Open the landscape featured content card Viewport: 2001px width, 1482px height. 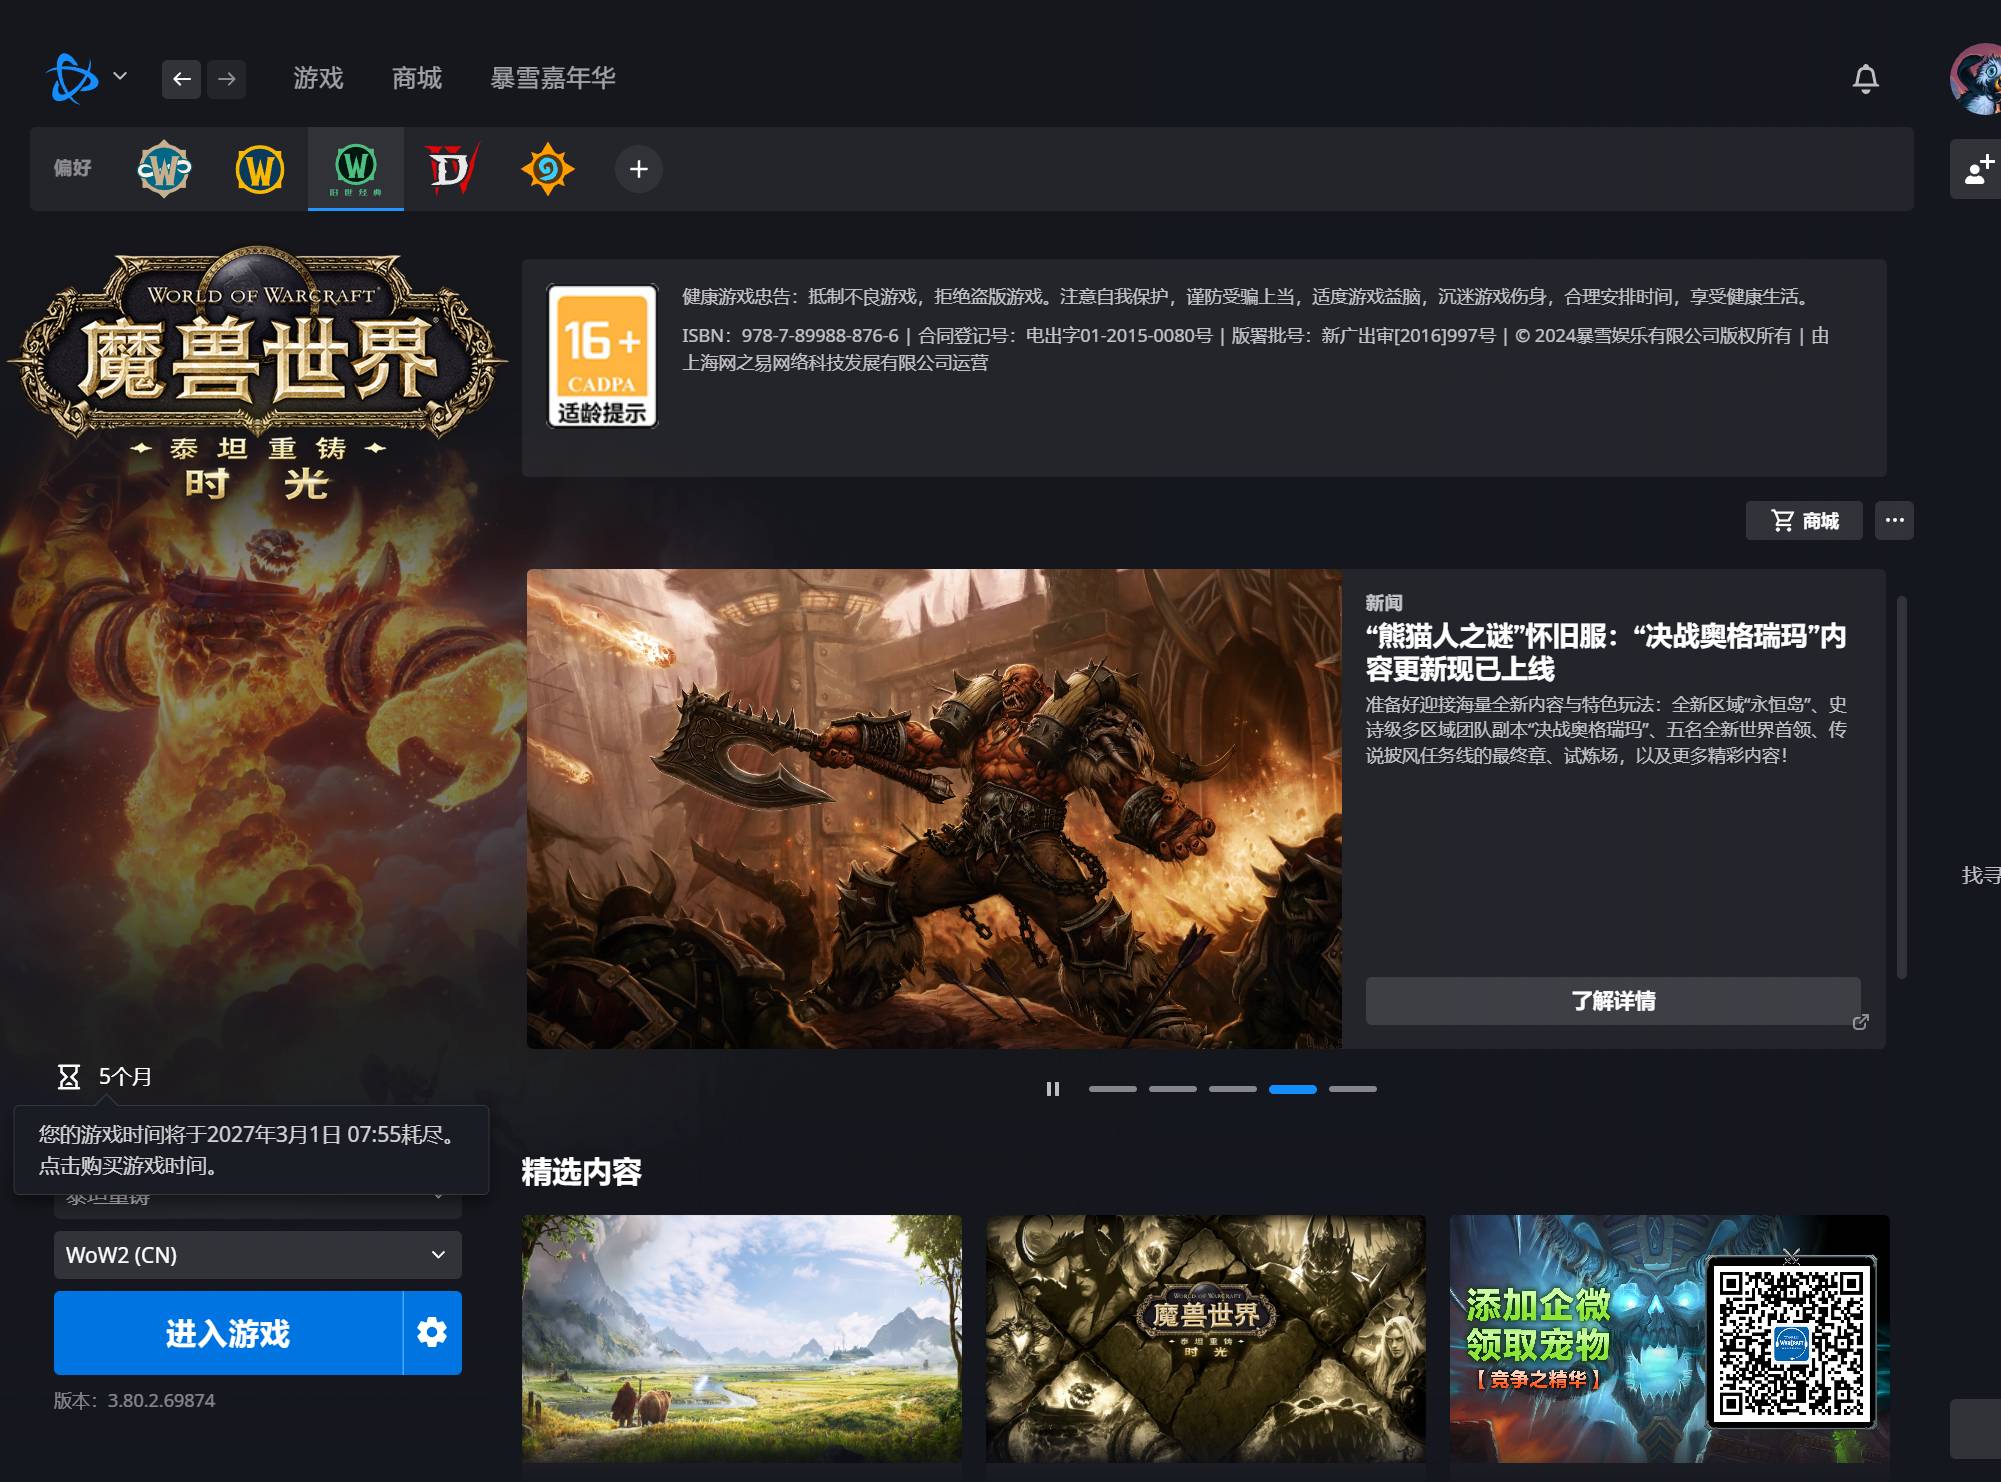(742, 1339)
